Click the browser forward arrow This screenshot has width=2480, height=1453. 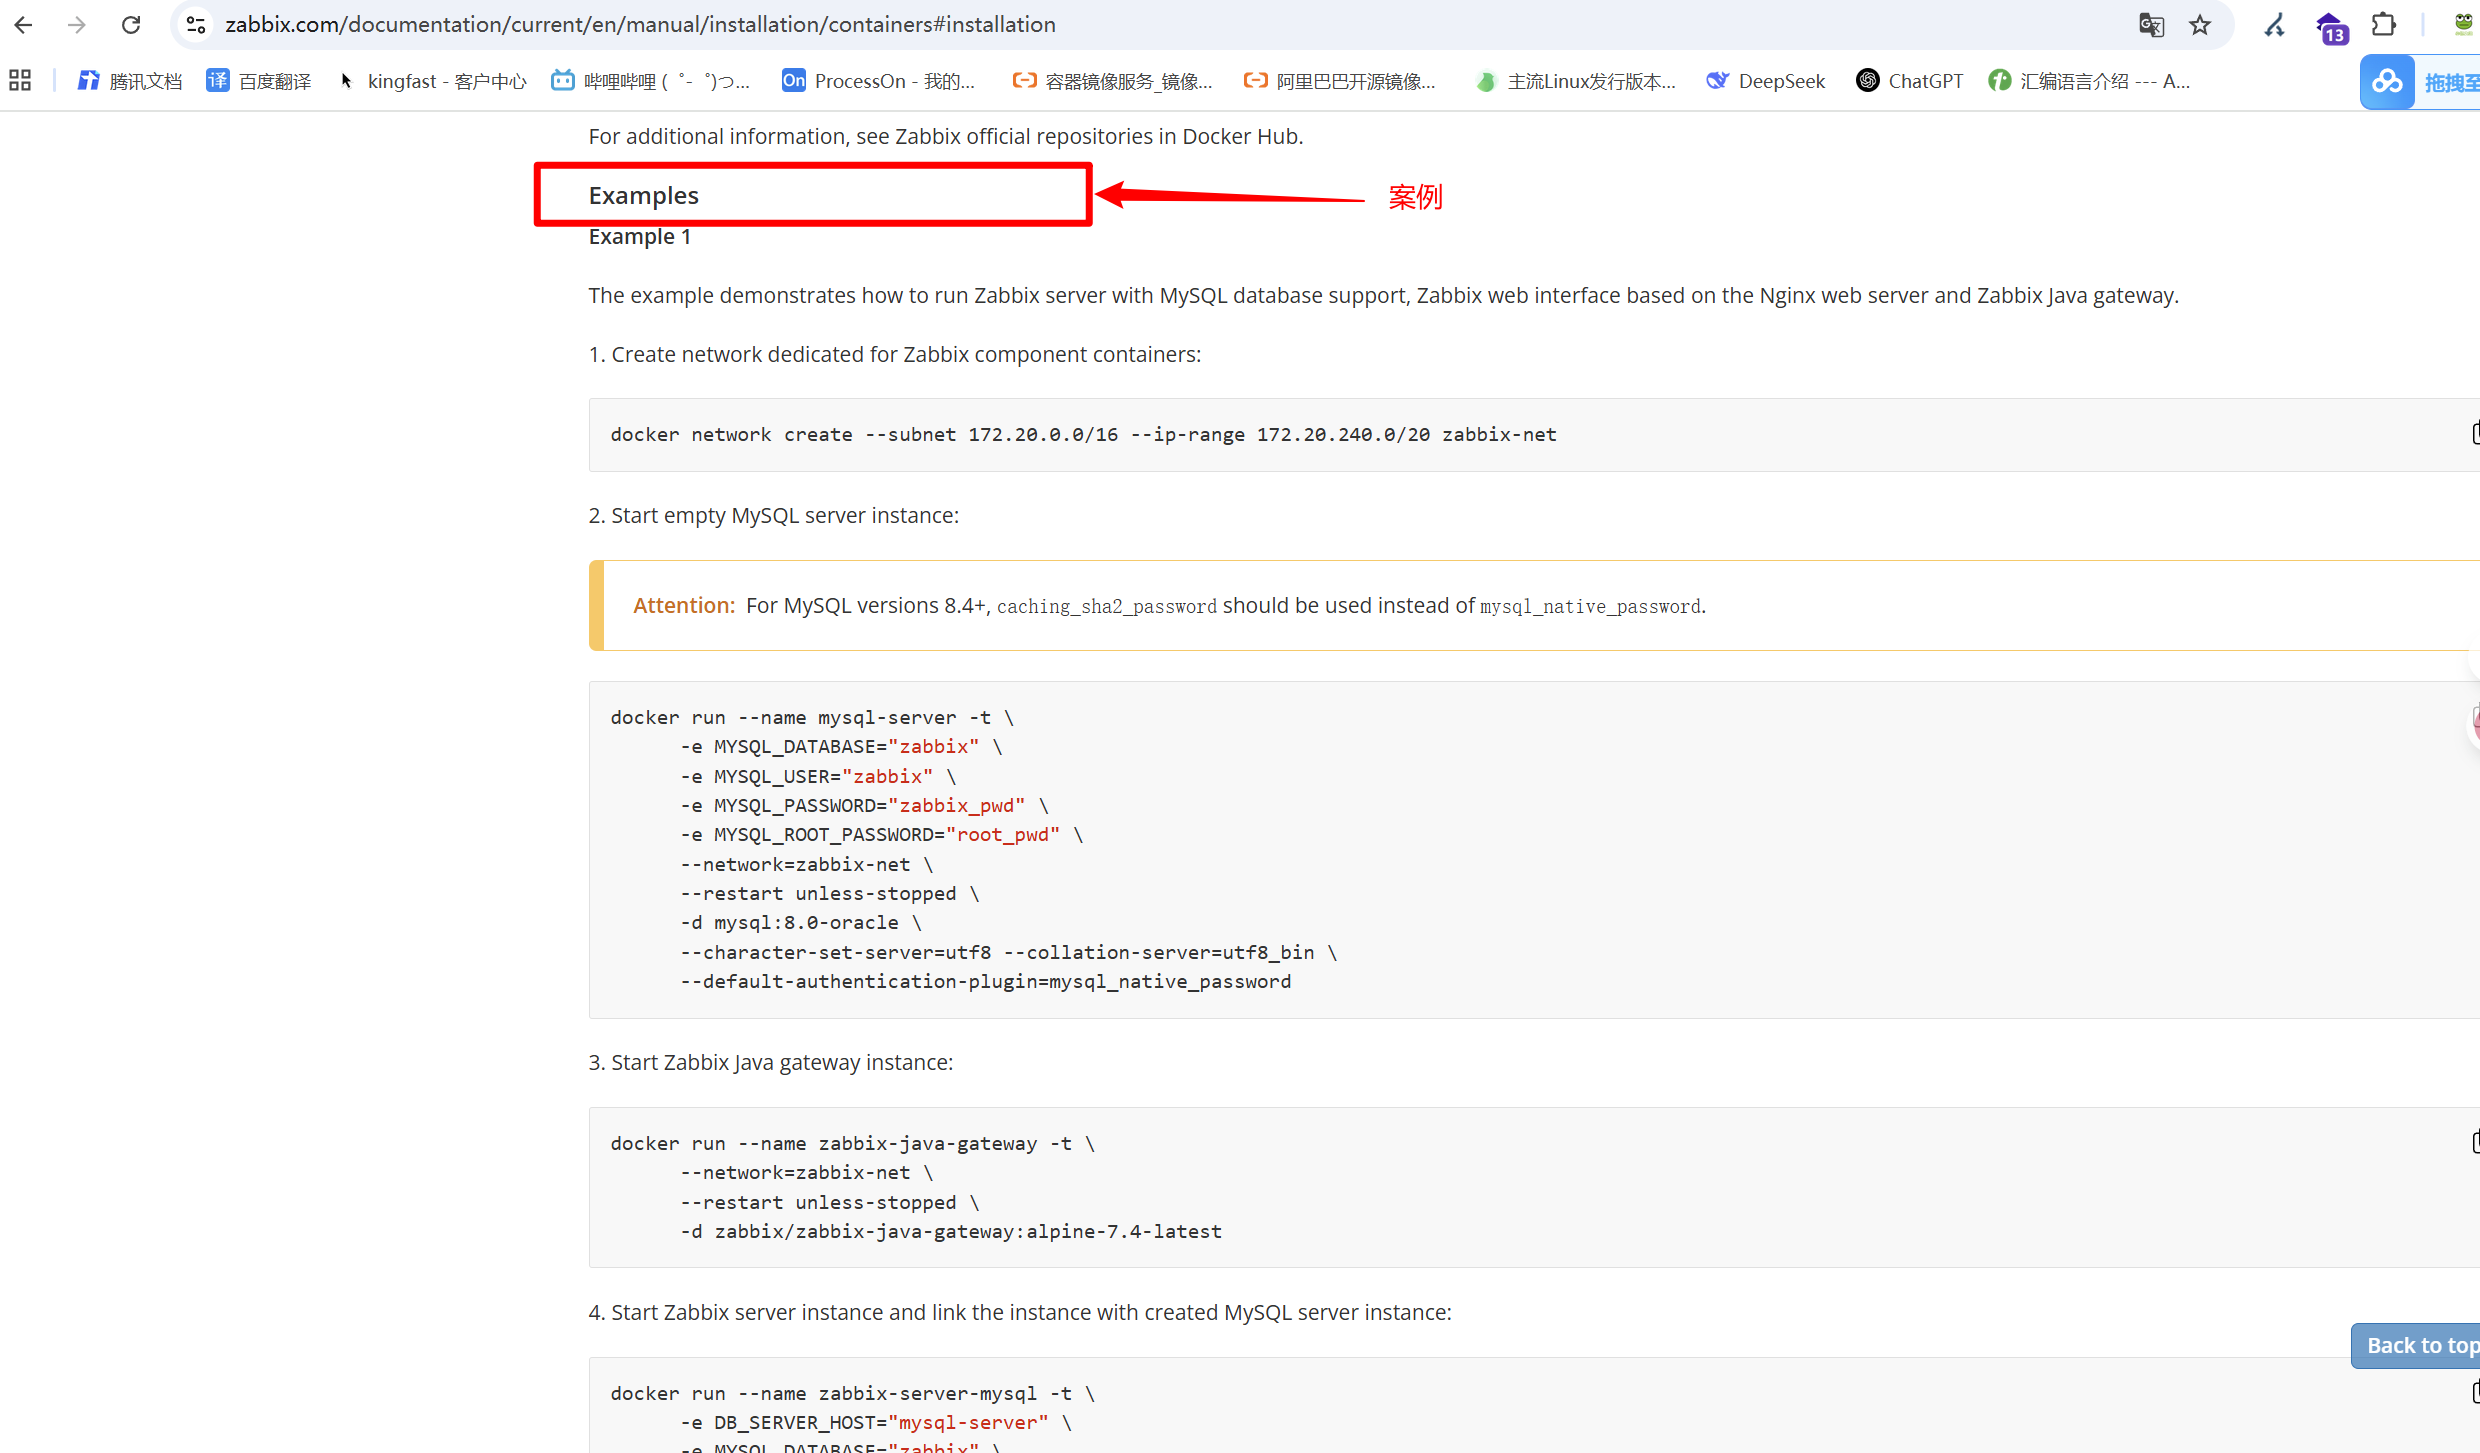[x=77, y=25]
